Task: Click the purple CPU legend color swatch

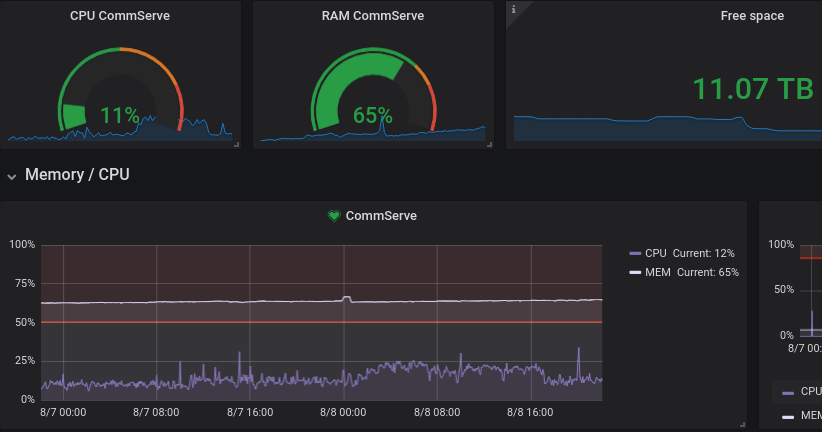Action: pyautogui.click(x=635, y=253)
